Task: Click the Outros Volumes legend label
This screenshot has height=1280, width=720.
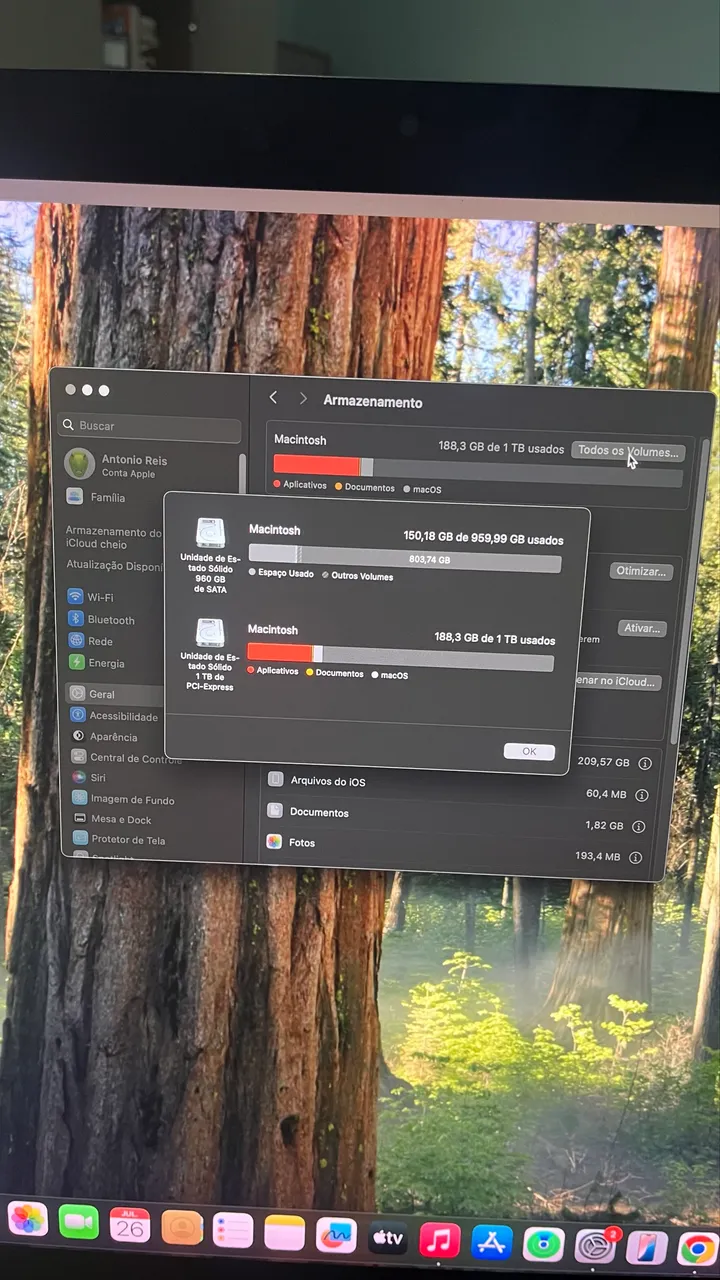Action: 362,576
